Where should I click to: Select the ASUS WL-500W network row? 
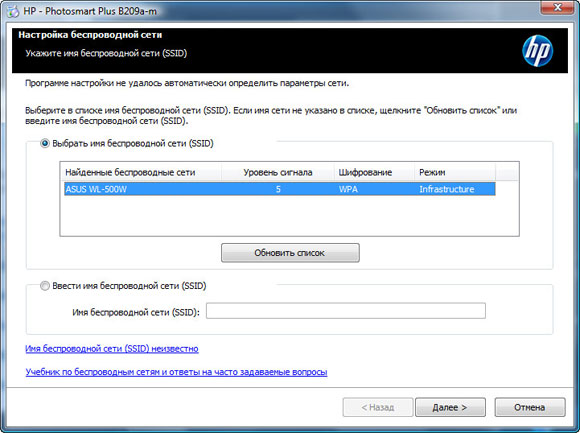[280, 189]
